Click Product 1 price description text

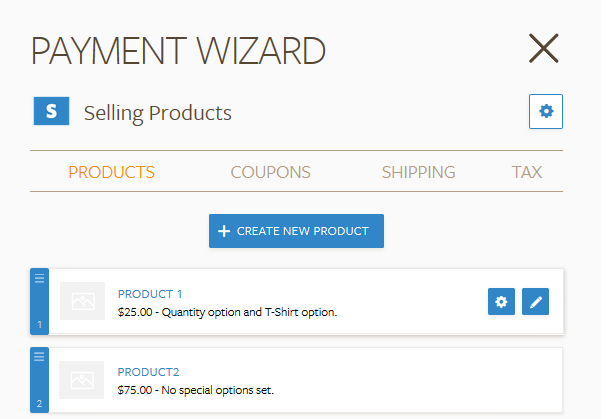coord(227,312)
